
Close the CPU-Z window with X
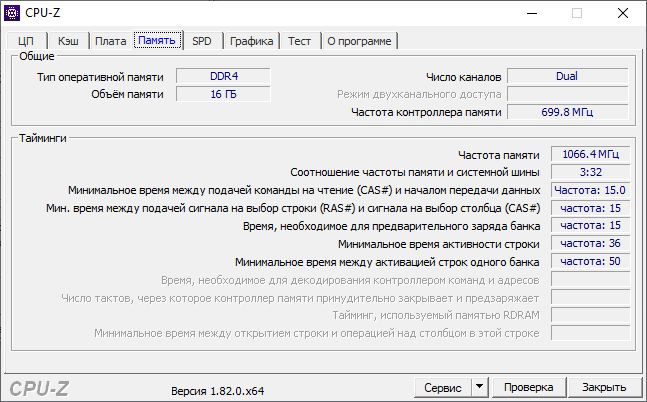pos(623,13)
